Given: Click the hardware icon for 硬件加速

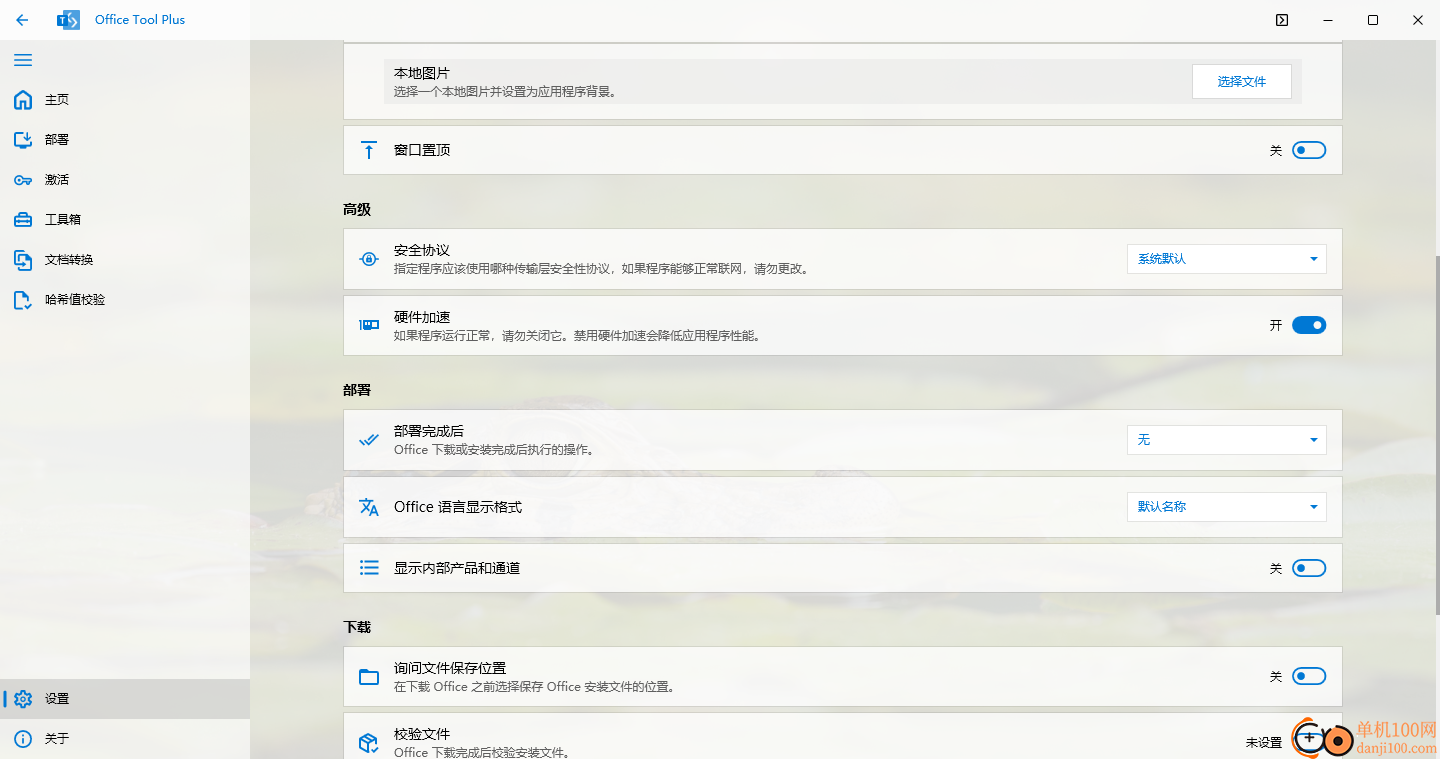Looking at the screenshot, I should pyautogui.click(x=369, y=325).
